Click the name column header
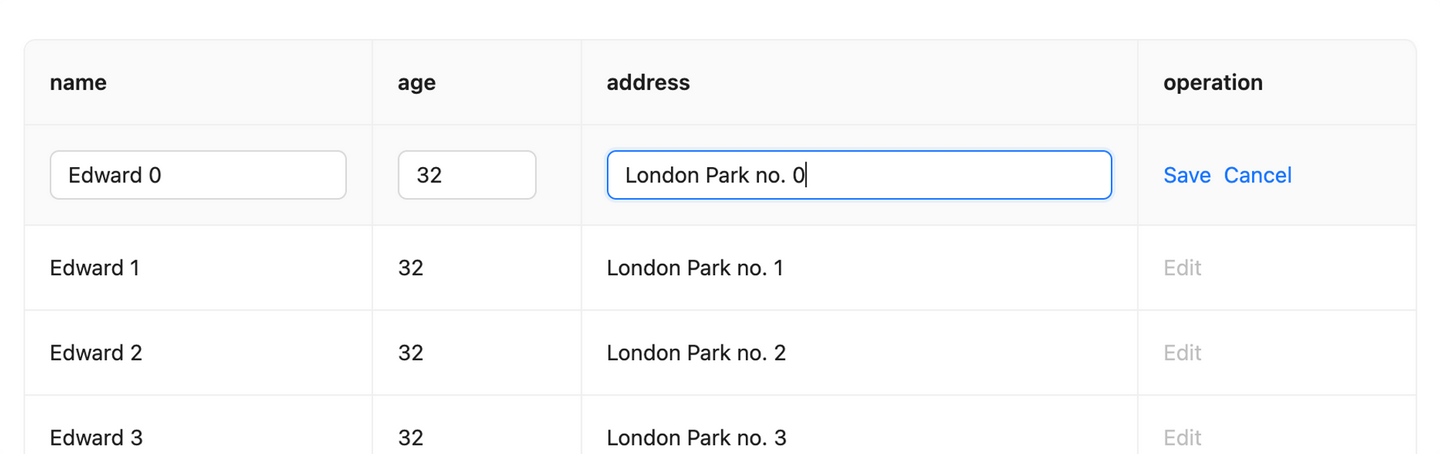 [78, 83]
